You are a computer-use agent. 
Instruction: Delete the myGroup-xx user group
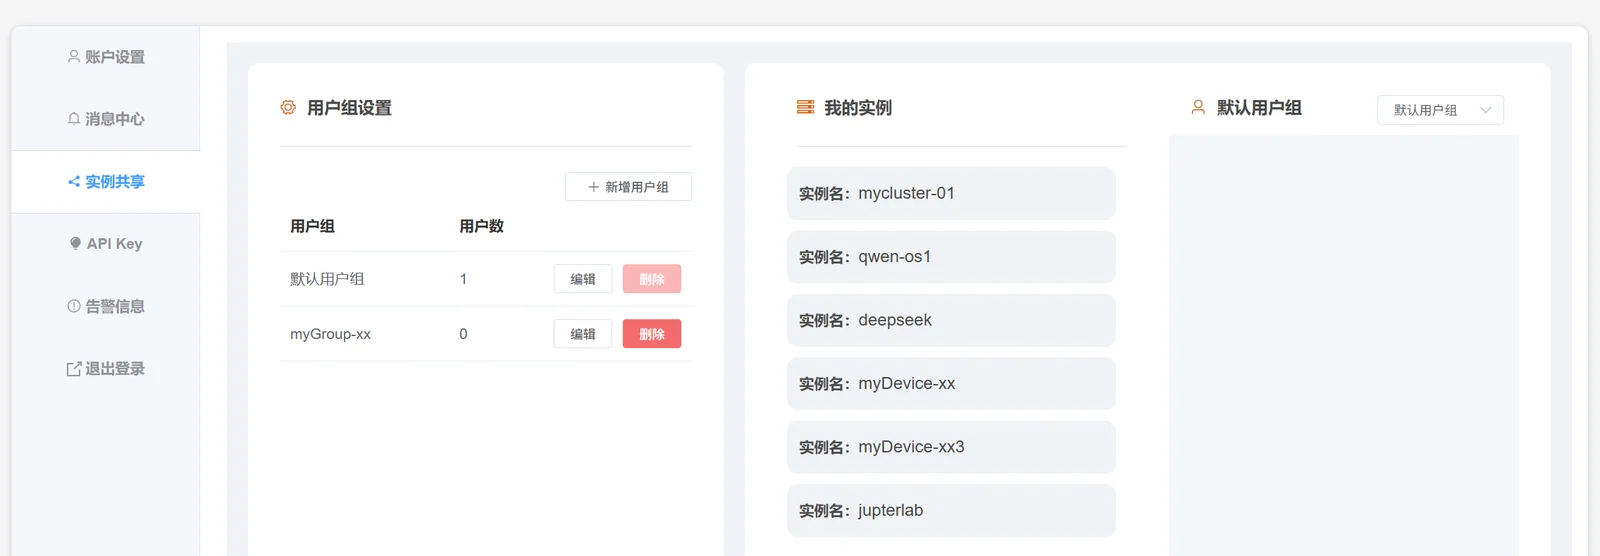pos(652,334)
